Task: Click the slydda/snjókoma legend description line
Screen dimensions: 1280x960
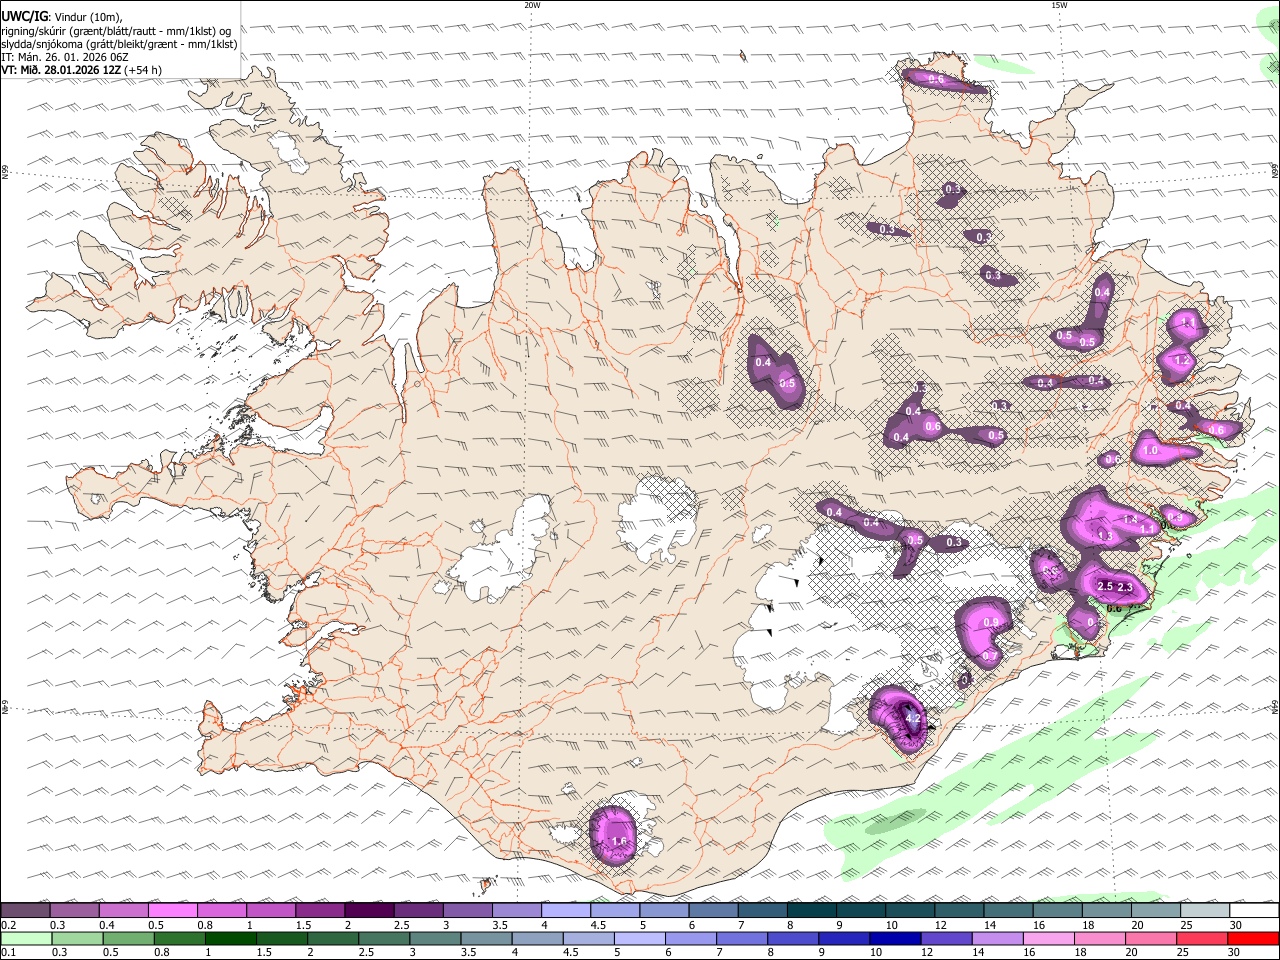Action: (119, 44)
